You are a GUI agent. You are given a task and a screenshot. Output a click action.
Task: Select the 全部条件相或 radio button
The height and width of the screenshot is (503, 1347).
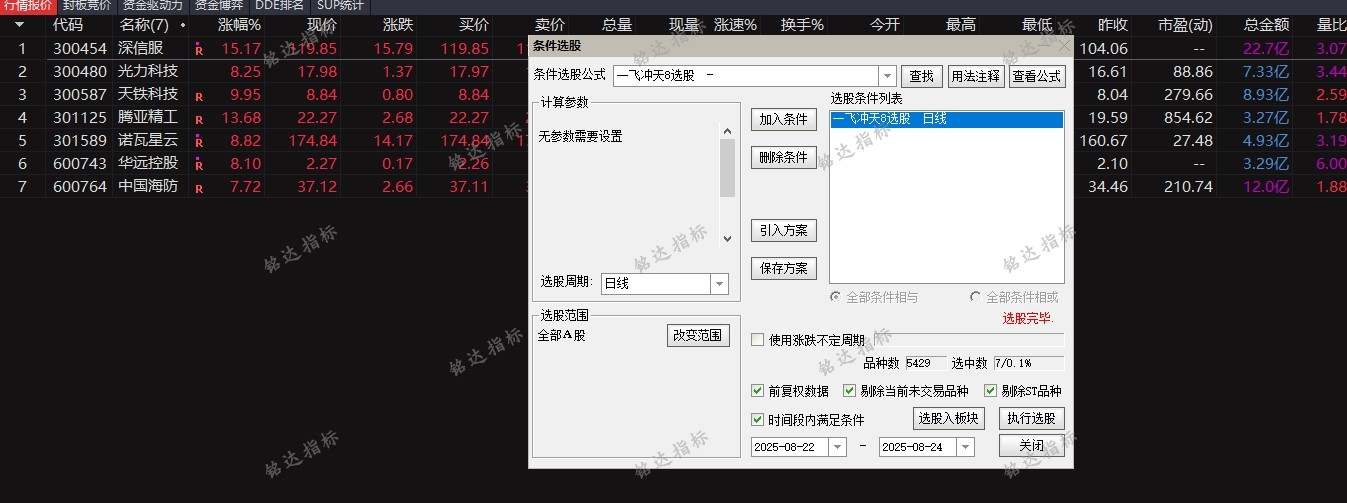(975, 297)
